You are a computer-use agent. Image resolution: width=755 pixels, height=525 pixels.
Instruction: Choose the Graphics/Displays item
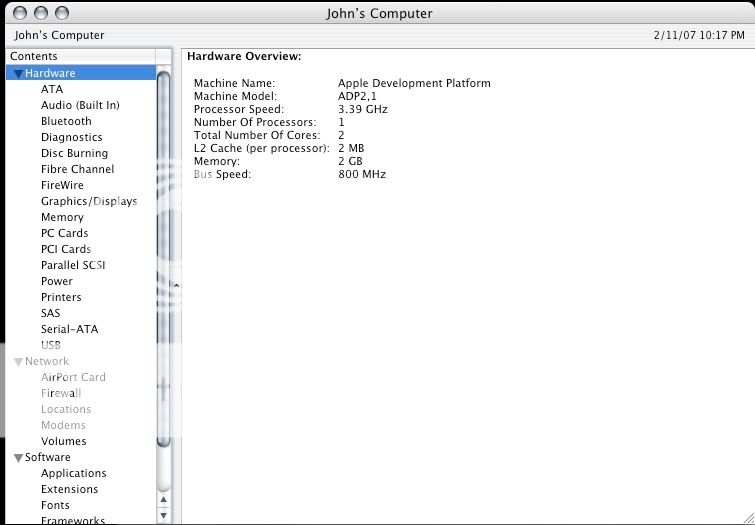tap(89, 201)
